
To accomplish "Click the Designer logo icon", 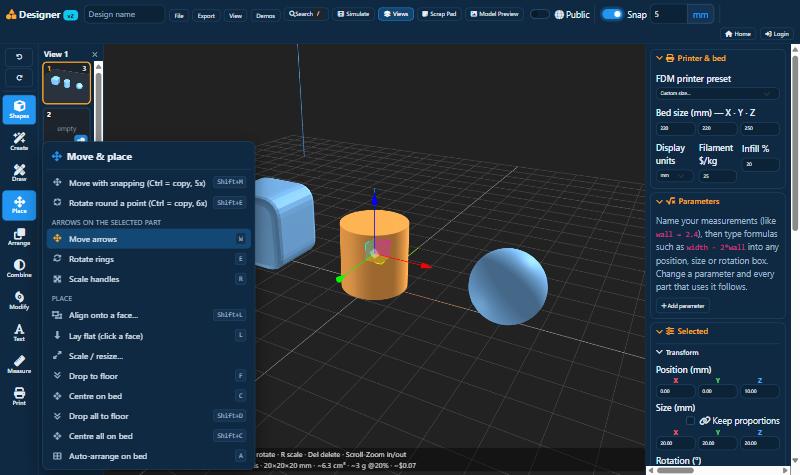I will 11,15.
